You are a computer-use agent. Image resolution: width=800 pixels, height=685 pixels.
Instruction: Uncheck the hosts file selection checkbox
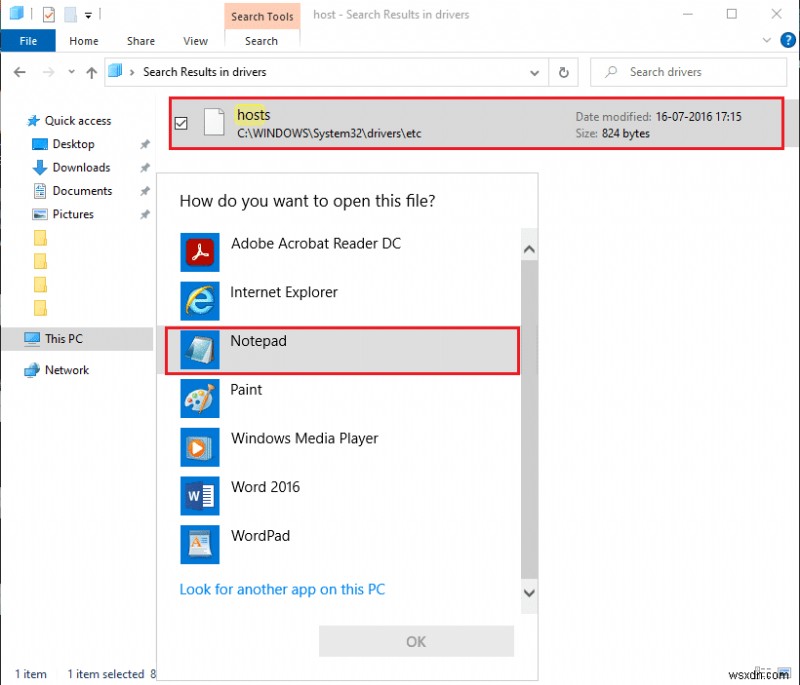click(181, 123)
